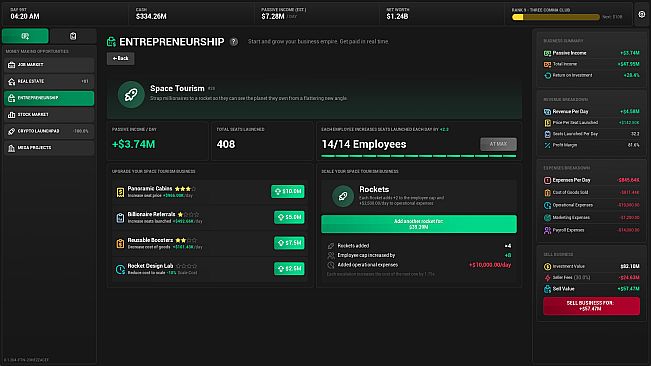The height and width of the screenshot is (366, 651).
Task: Open Mega Projects in sidebar
Action: (49, 148)
